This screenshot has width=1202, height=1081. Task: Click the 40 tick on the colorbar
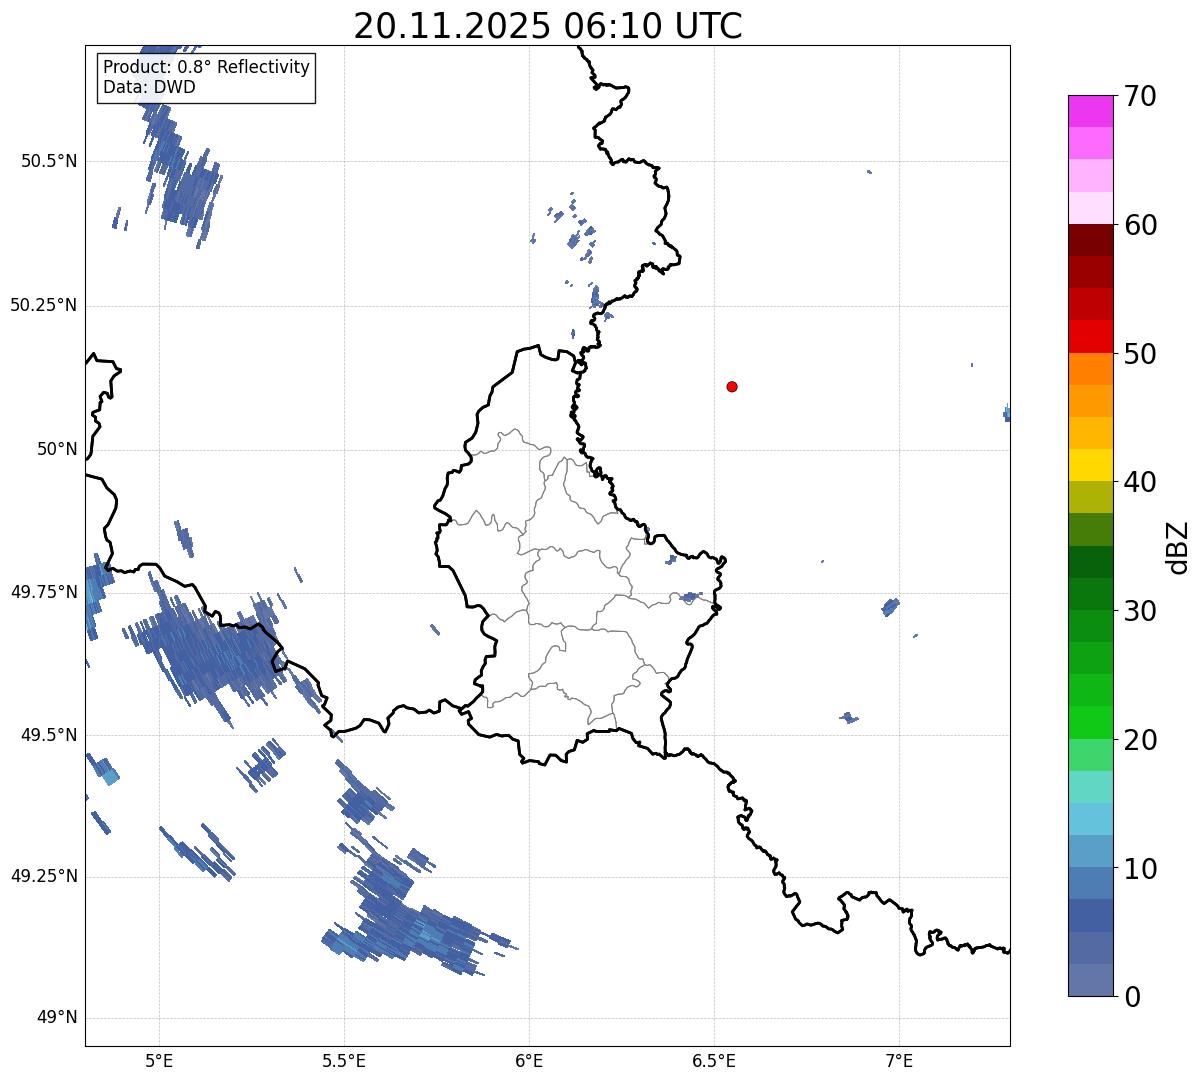pos(1140,482)
